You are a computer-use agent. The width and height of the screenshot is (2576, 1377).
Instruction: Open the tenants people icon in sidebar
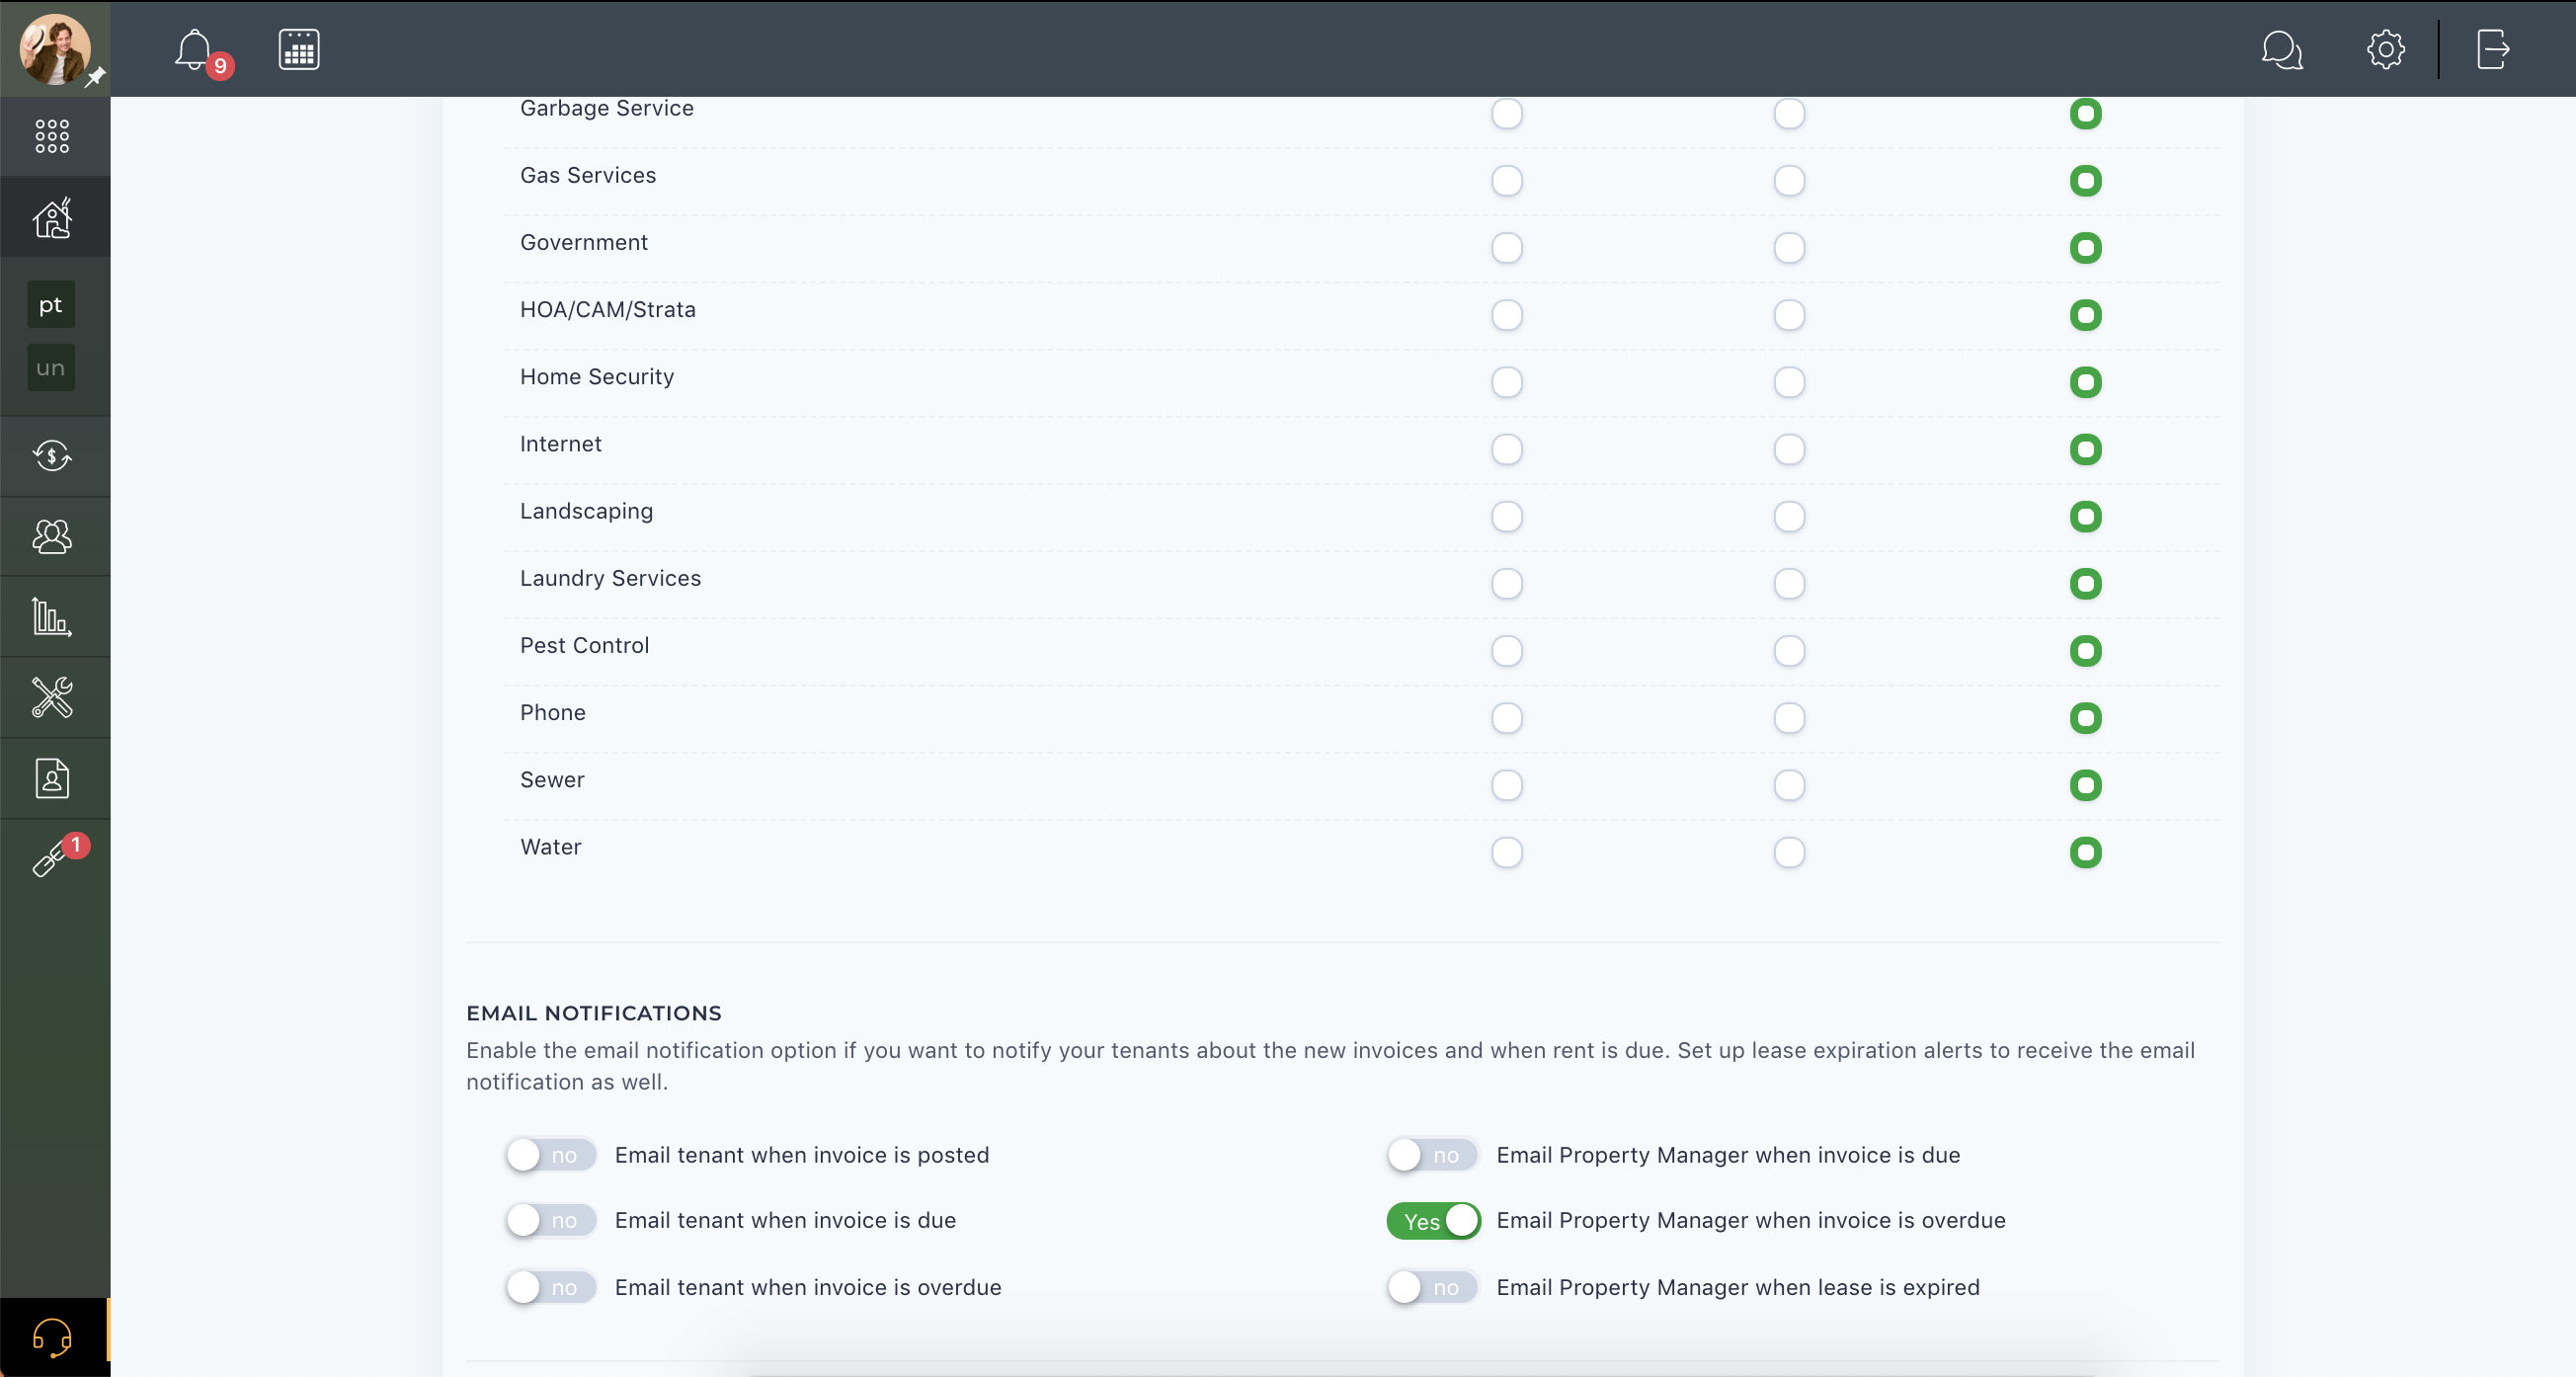point(52,537)
